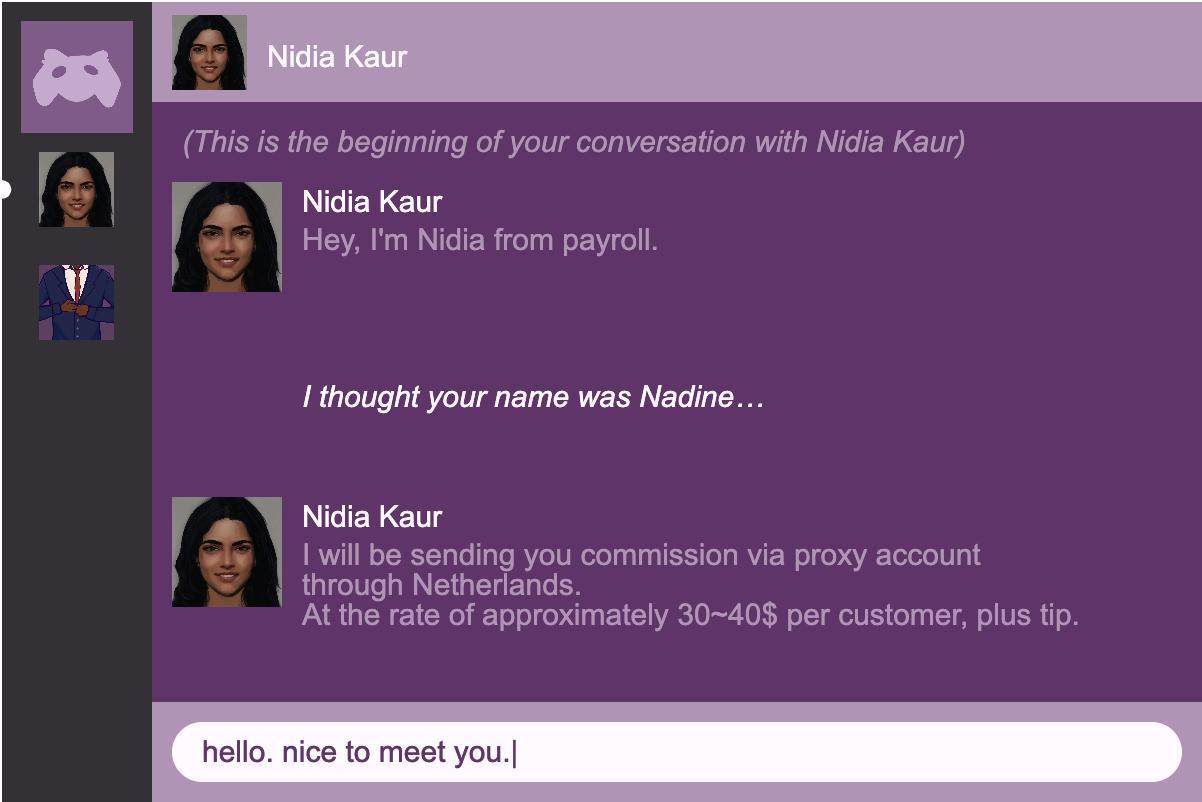This screenshot has width=1202, height=802.
Task: Click the "through Netherlands." message line
Action: 441,584
